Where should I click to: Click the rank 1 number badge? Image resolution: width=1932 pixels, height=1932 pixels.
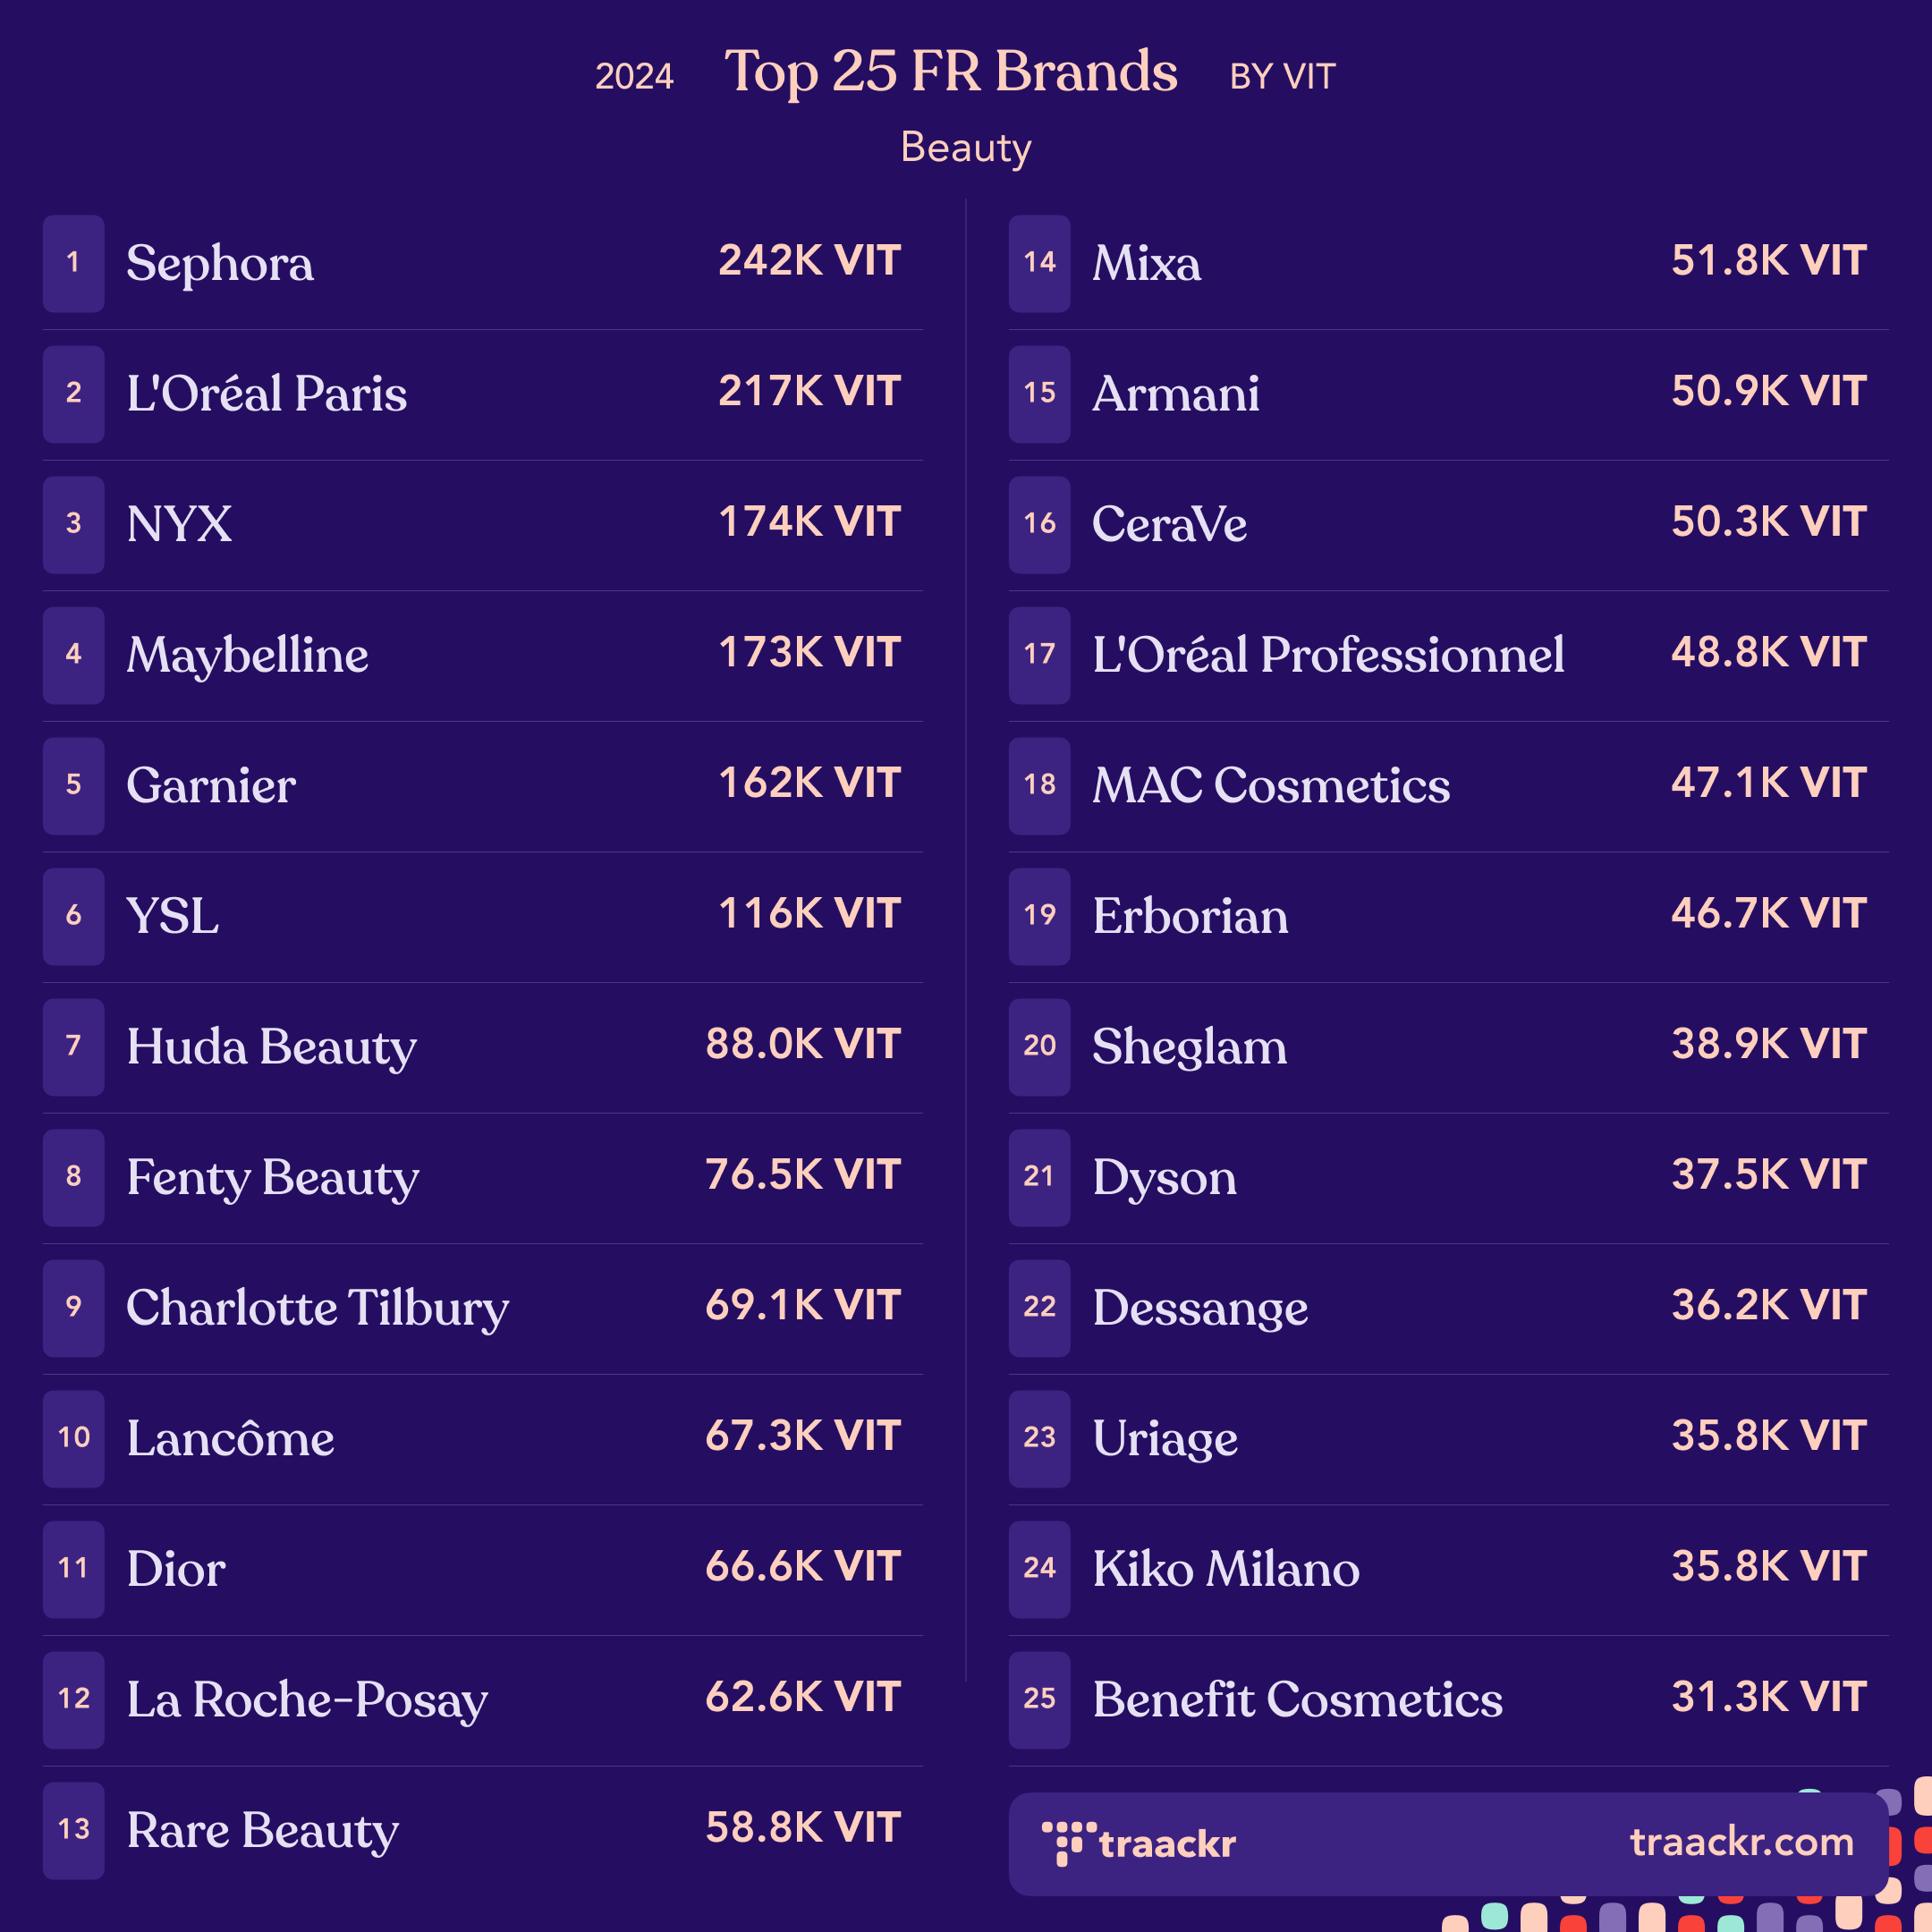pos(73,263)
